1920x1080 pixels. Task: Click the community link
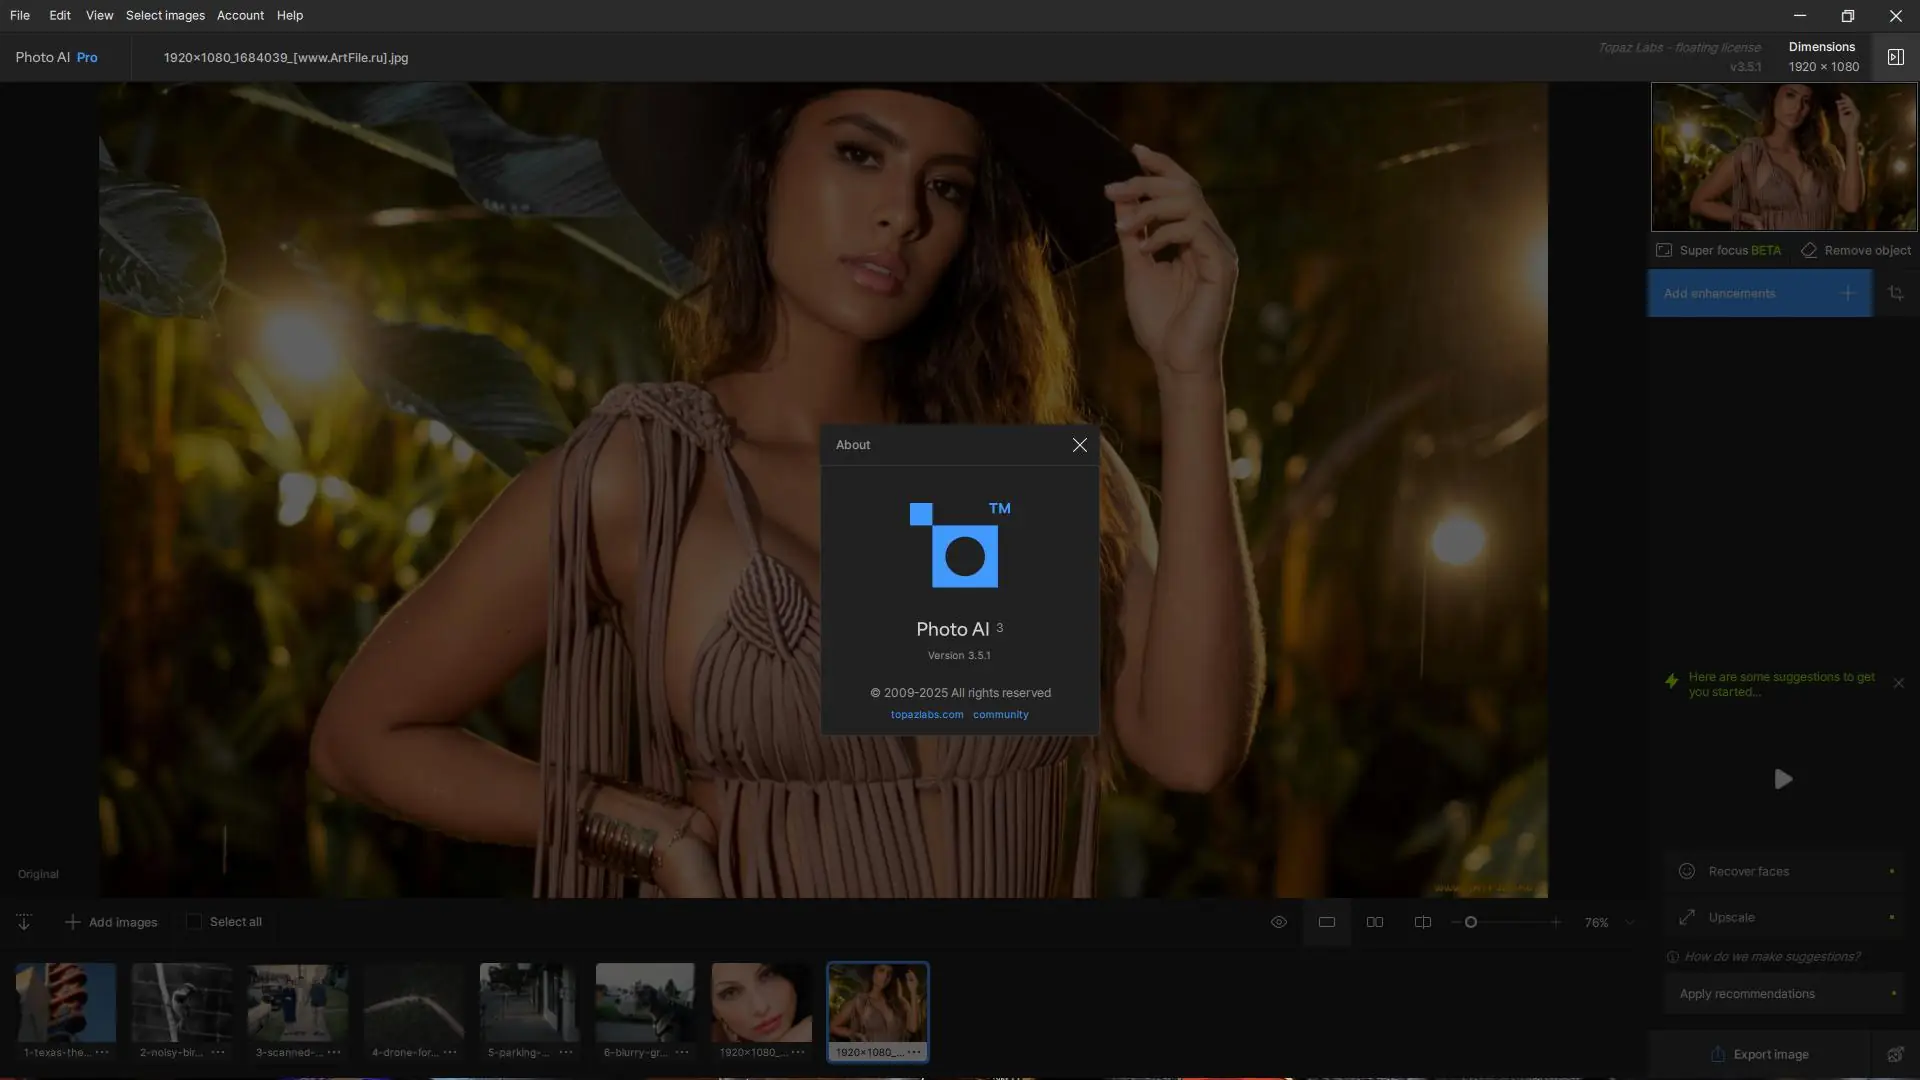click(x=1000, y=715)
